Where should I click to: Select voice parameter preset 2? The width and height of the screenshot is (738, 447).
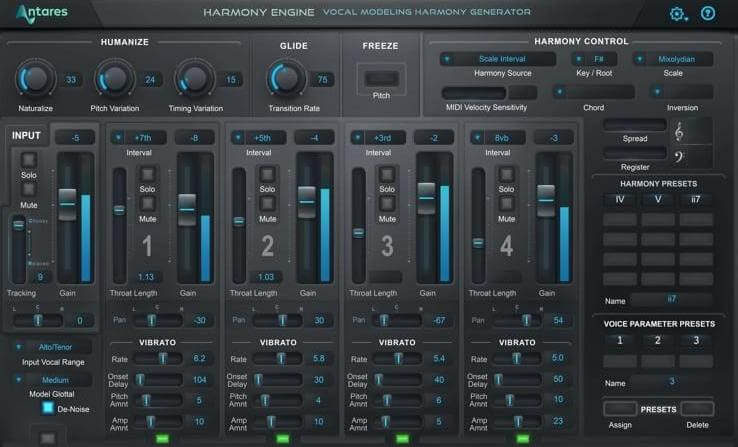pos(658,340)
